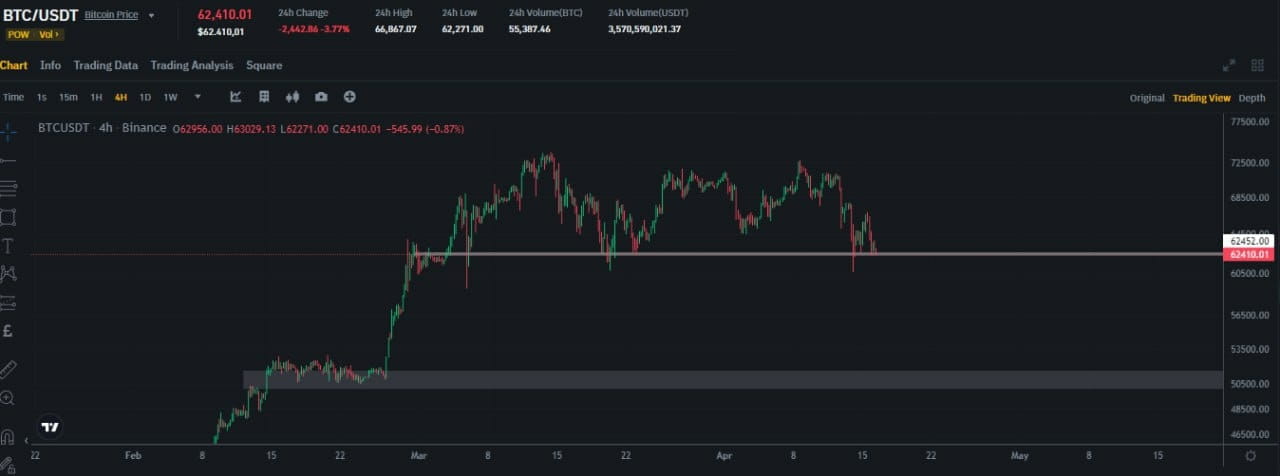Select the text annotation tool
The width and height of the screenshot is (1280, 476).
point(8,245)
